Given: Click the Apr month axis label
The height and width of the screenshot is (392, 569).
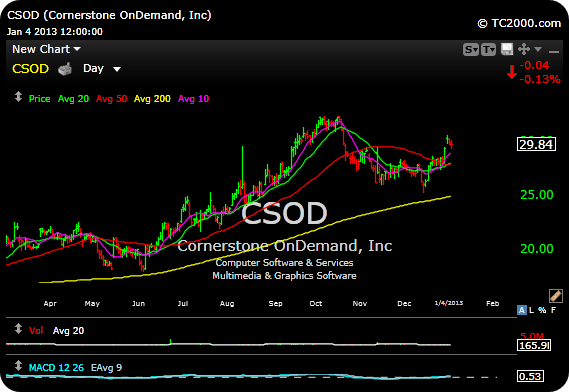Looking at the screenshot, I should [50, 303].
